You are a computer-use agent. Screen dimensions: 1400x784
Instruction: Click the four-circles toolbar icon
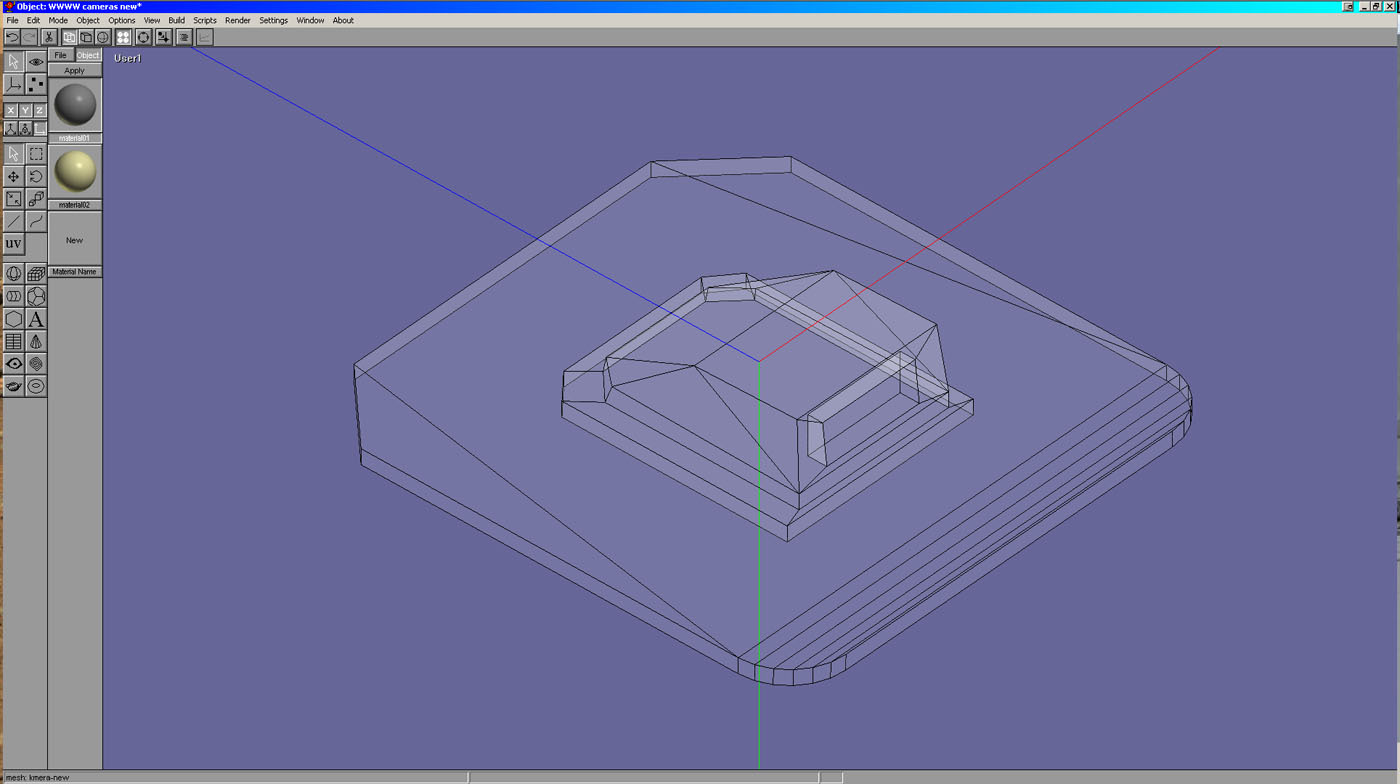tap(124, 37)
